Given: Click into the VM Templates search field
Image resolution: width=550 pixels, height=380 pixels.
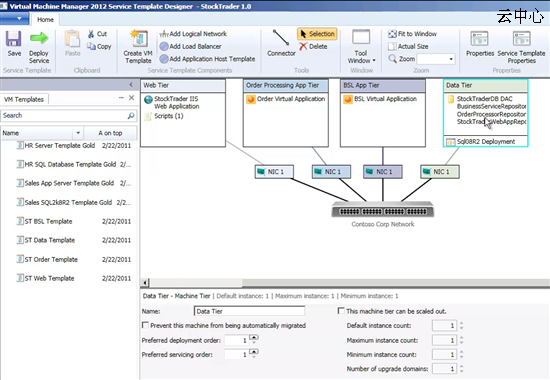Looking at the screenshot, I should [64, 115].
